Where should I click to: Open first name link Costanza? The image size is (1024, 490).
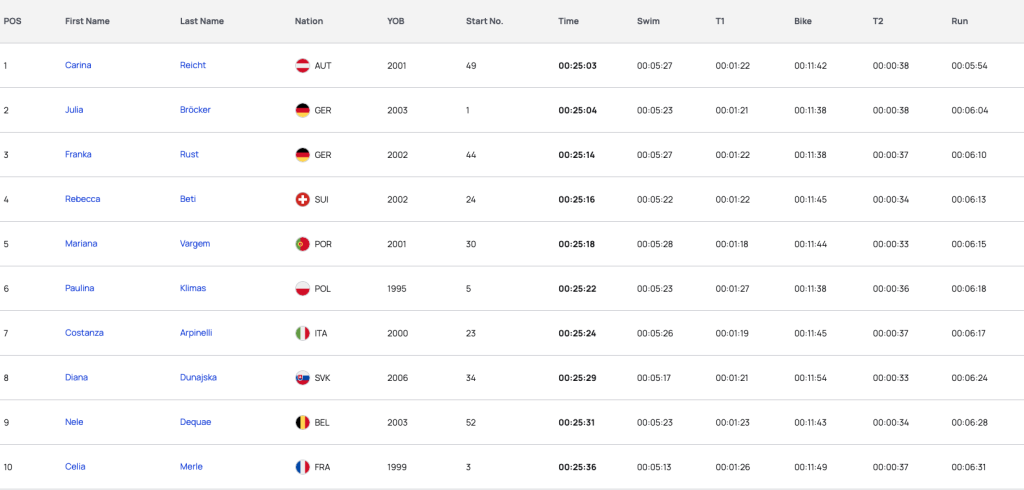84,333
